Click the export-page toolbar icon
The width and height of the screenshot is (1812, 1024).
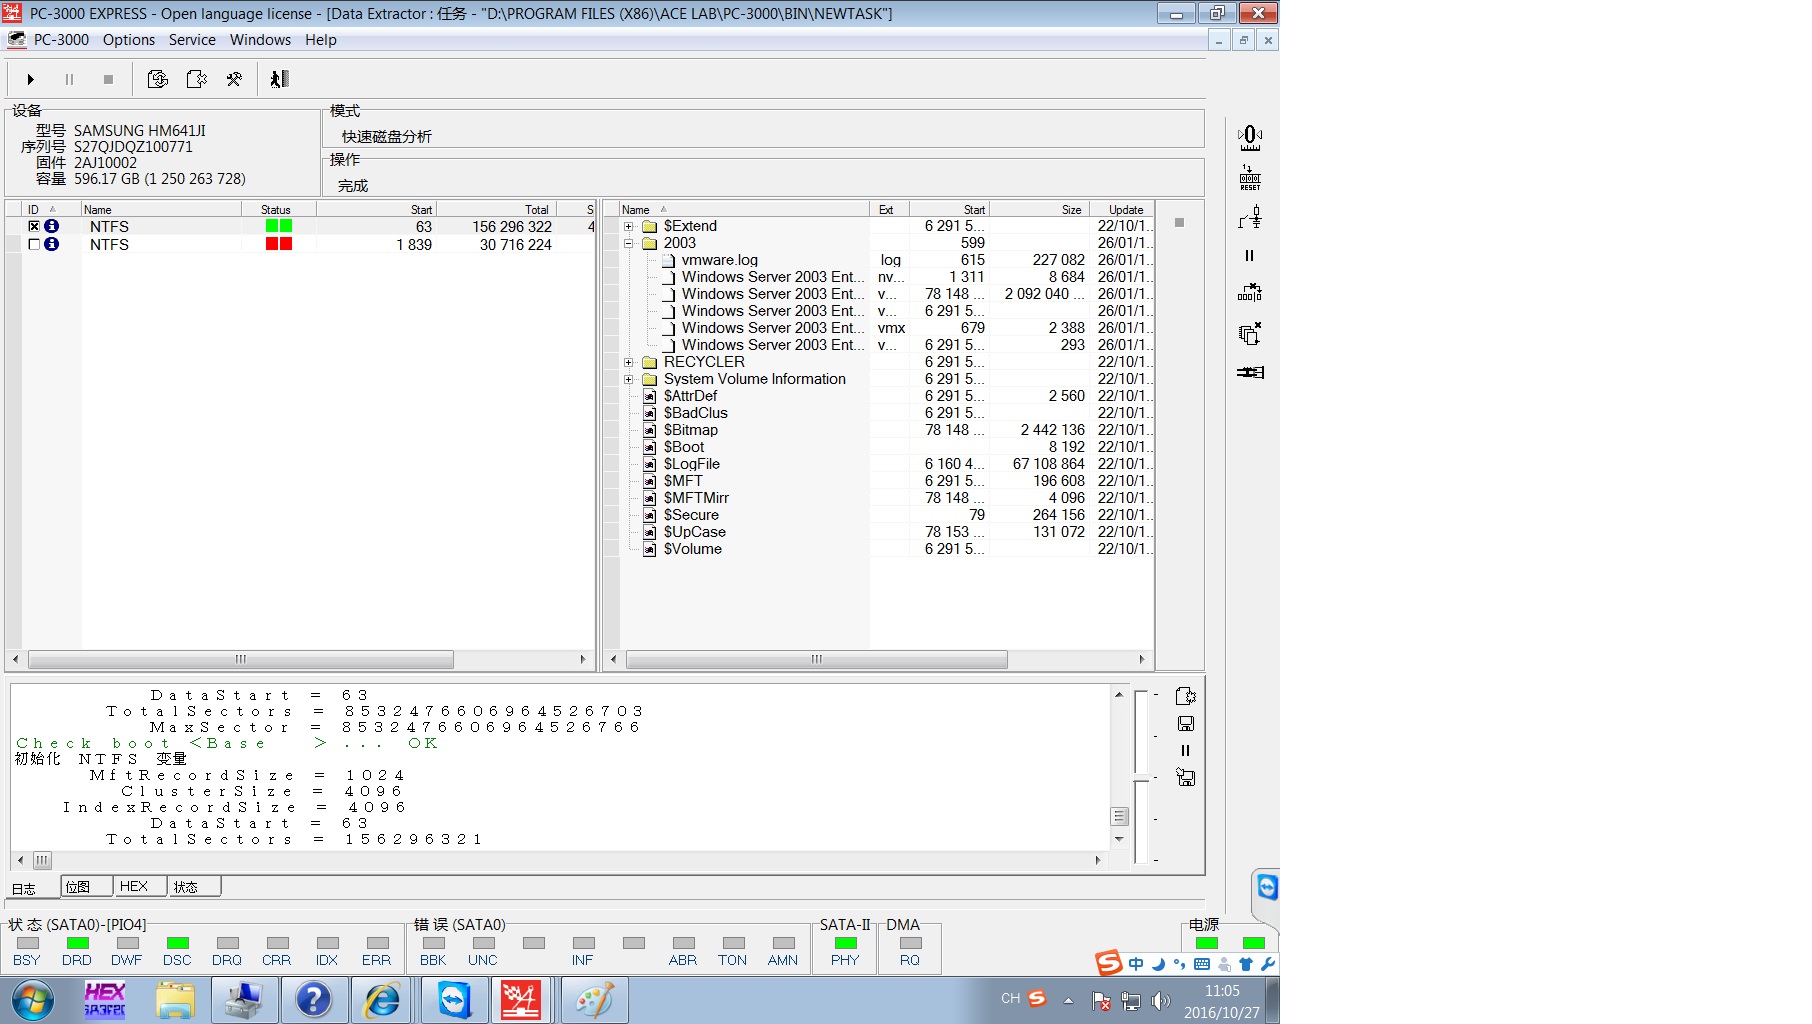[x=196, y=79]
